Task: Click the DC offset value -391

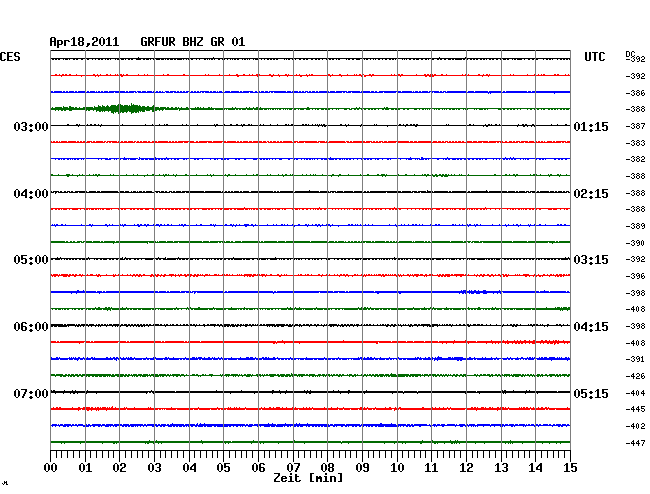Action: click(635, 359)
